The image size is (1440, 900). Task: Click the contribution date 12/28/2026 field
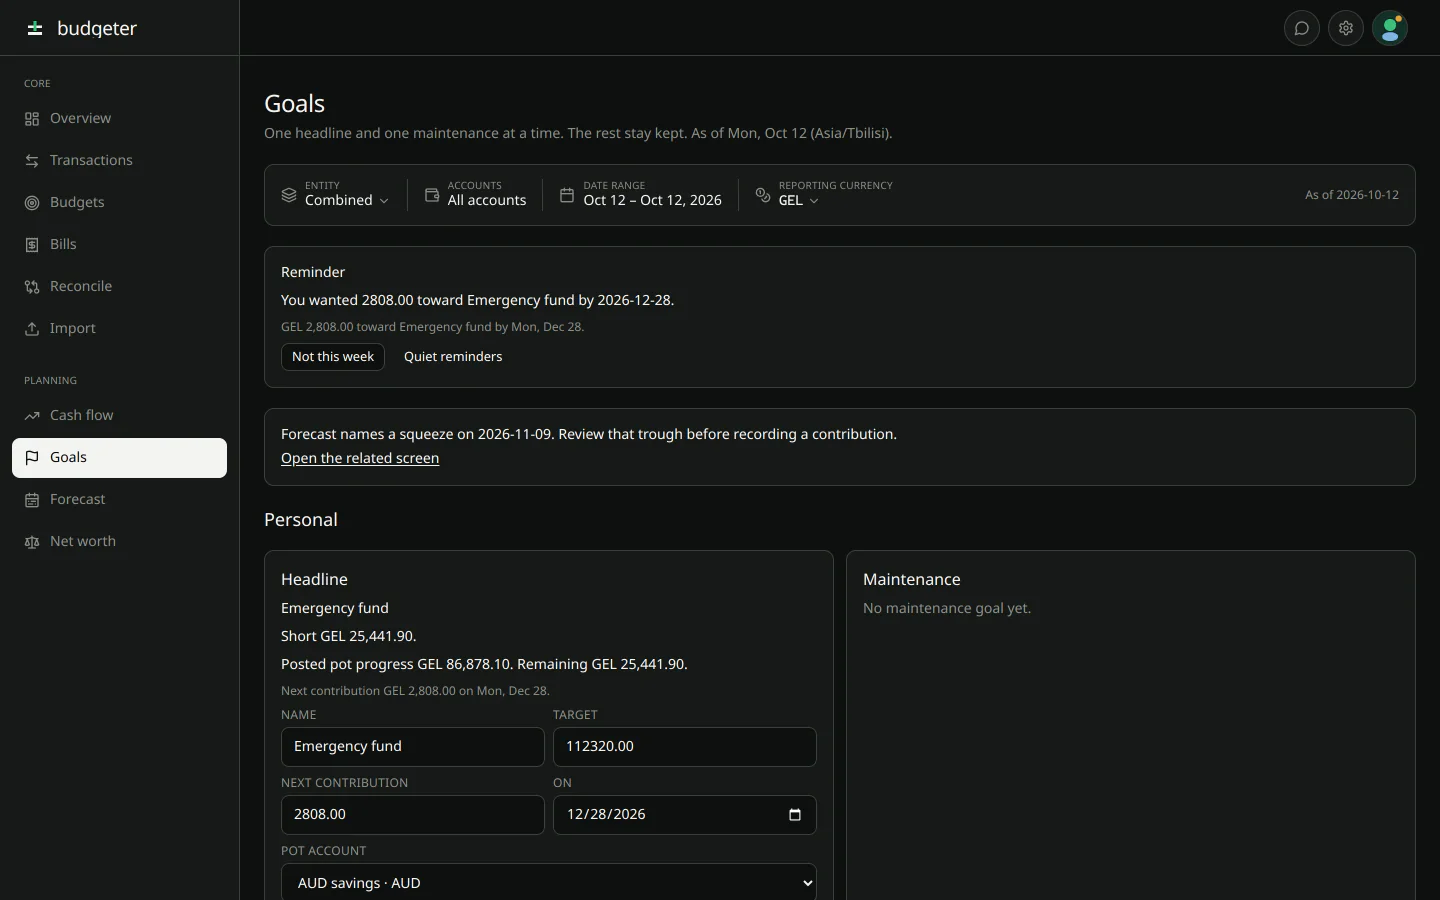coord(685,815)
